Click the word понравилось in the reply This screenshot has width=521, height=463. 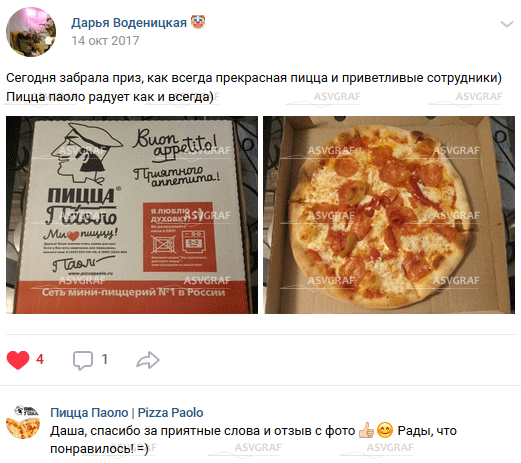92,449
